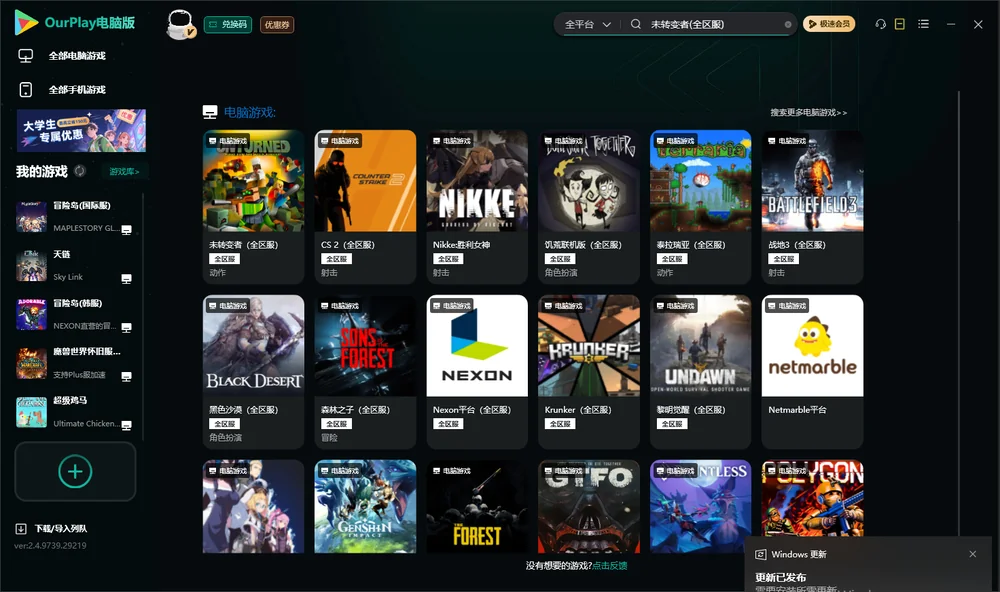Viewport: 1000px width, 592px height.
Task: Click the PC icon on 冒险岛(韩服) row
Action: [x=126, y=328]
